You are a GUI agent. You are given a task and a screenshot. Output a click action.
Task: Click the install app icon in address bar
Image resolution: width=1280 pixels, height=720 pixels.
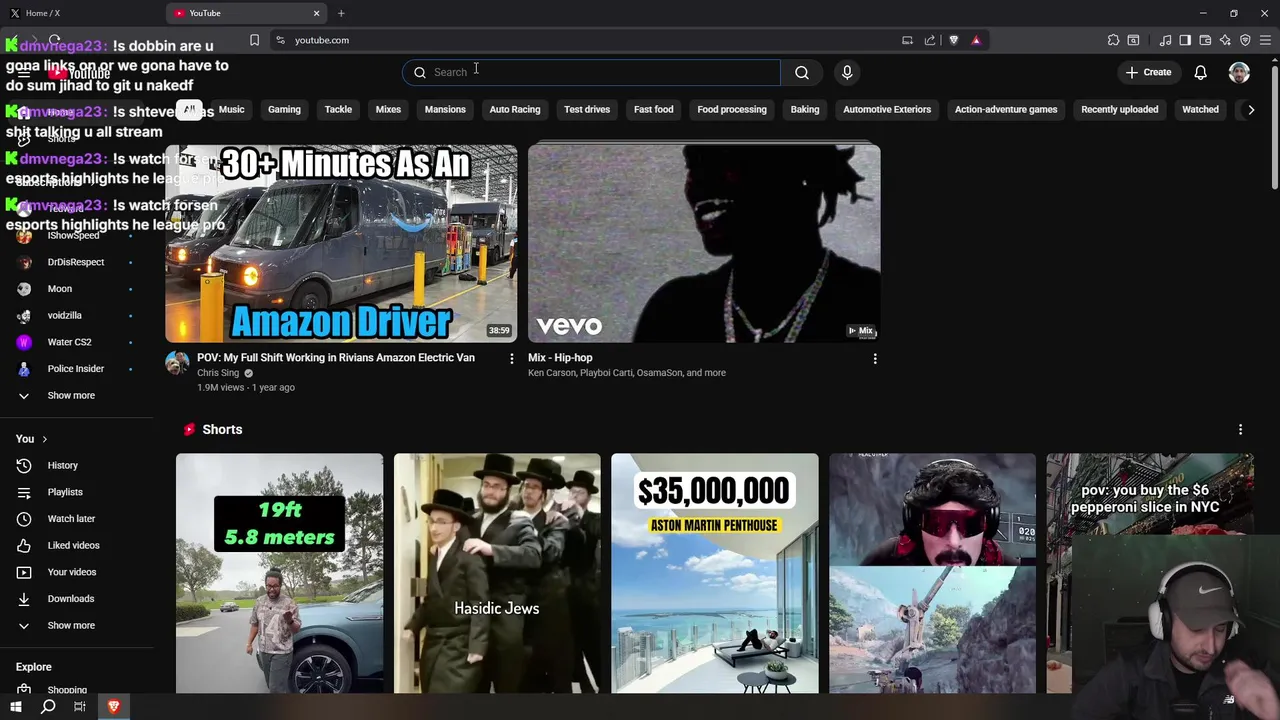[x=907, y=40]
